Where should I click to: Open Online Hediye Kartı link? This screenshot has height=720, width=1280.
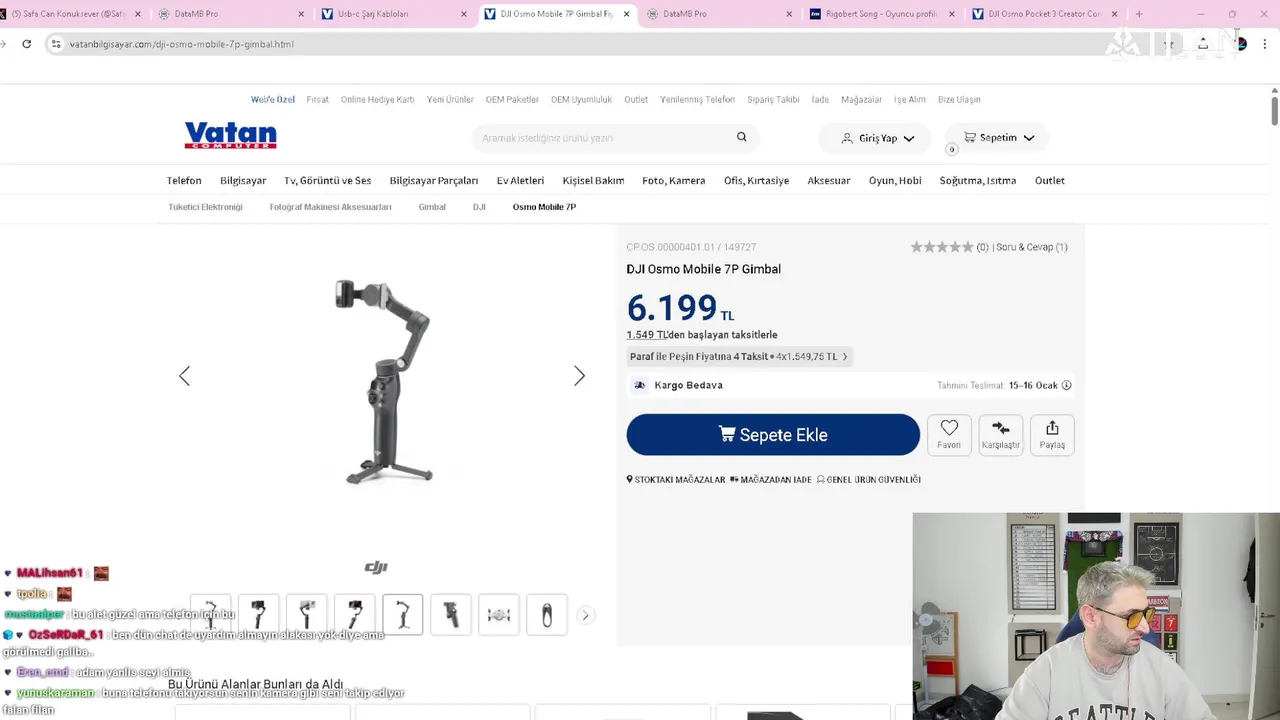click(377, 100)
